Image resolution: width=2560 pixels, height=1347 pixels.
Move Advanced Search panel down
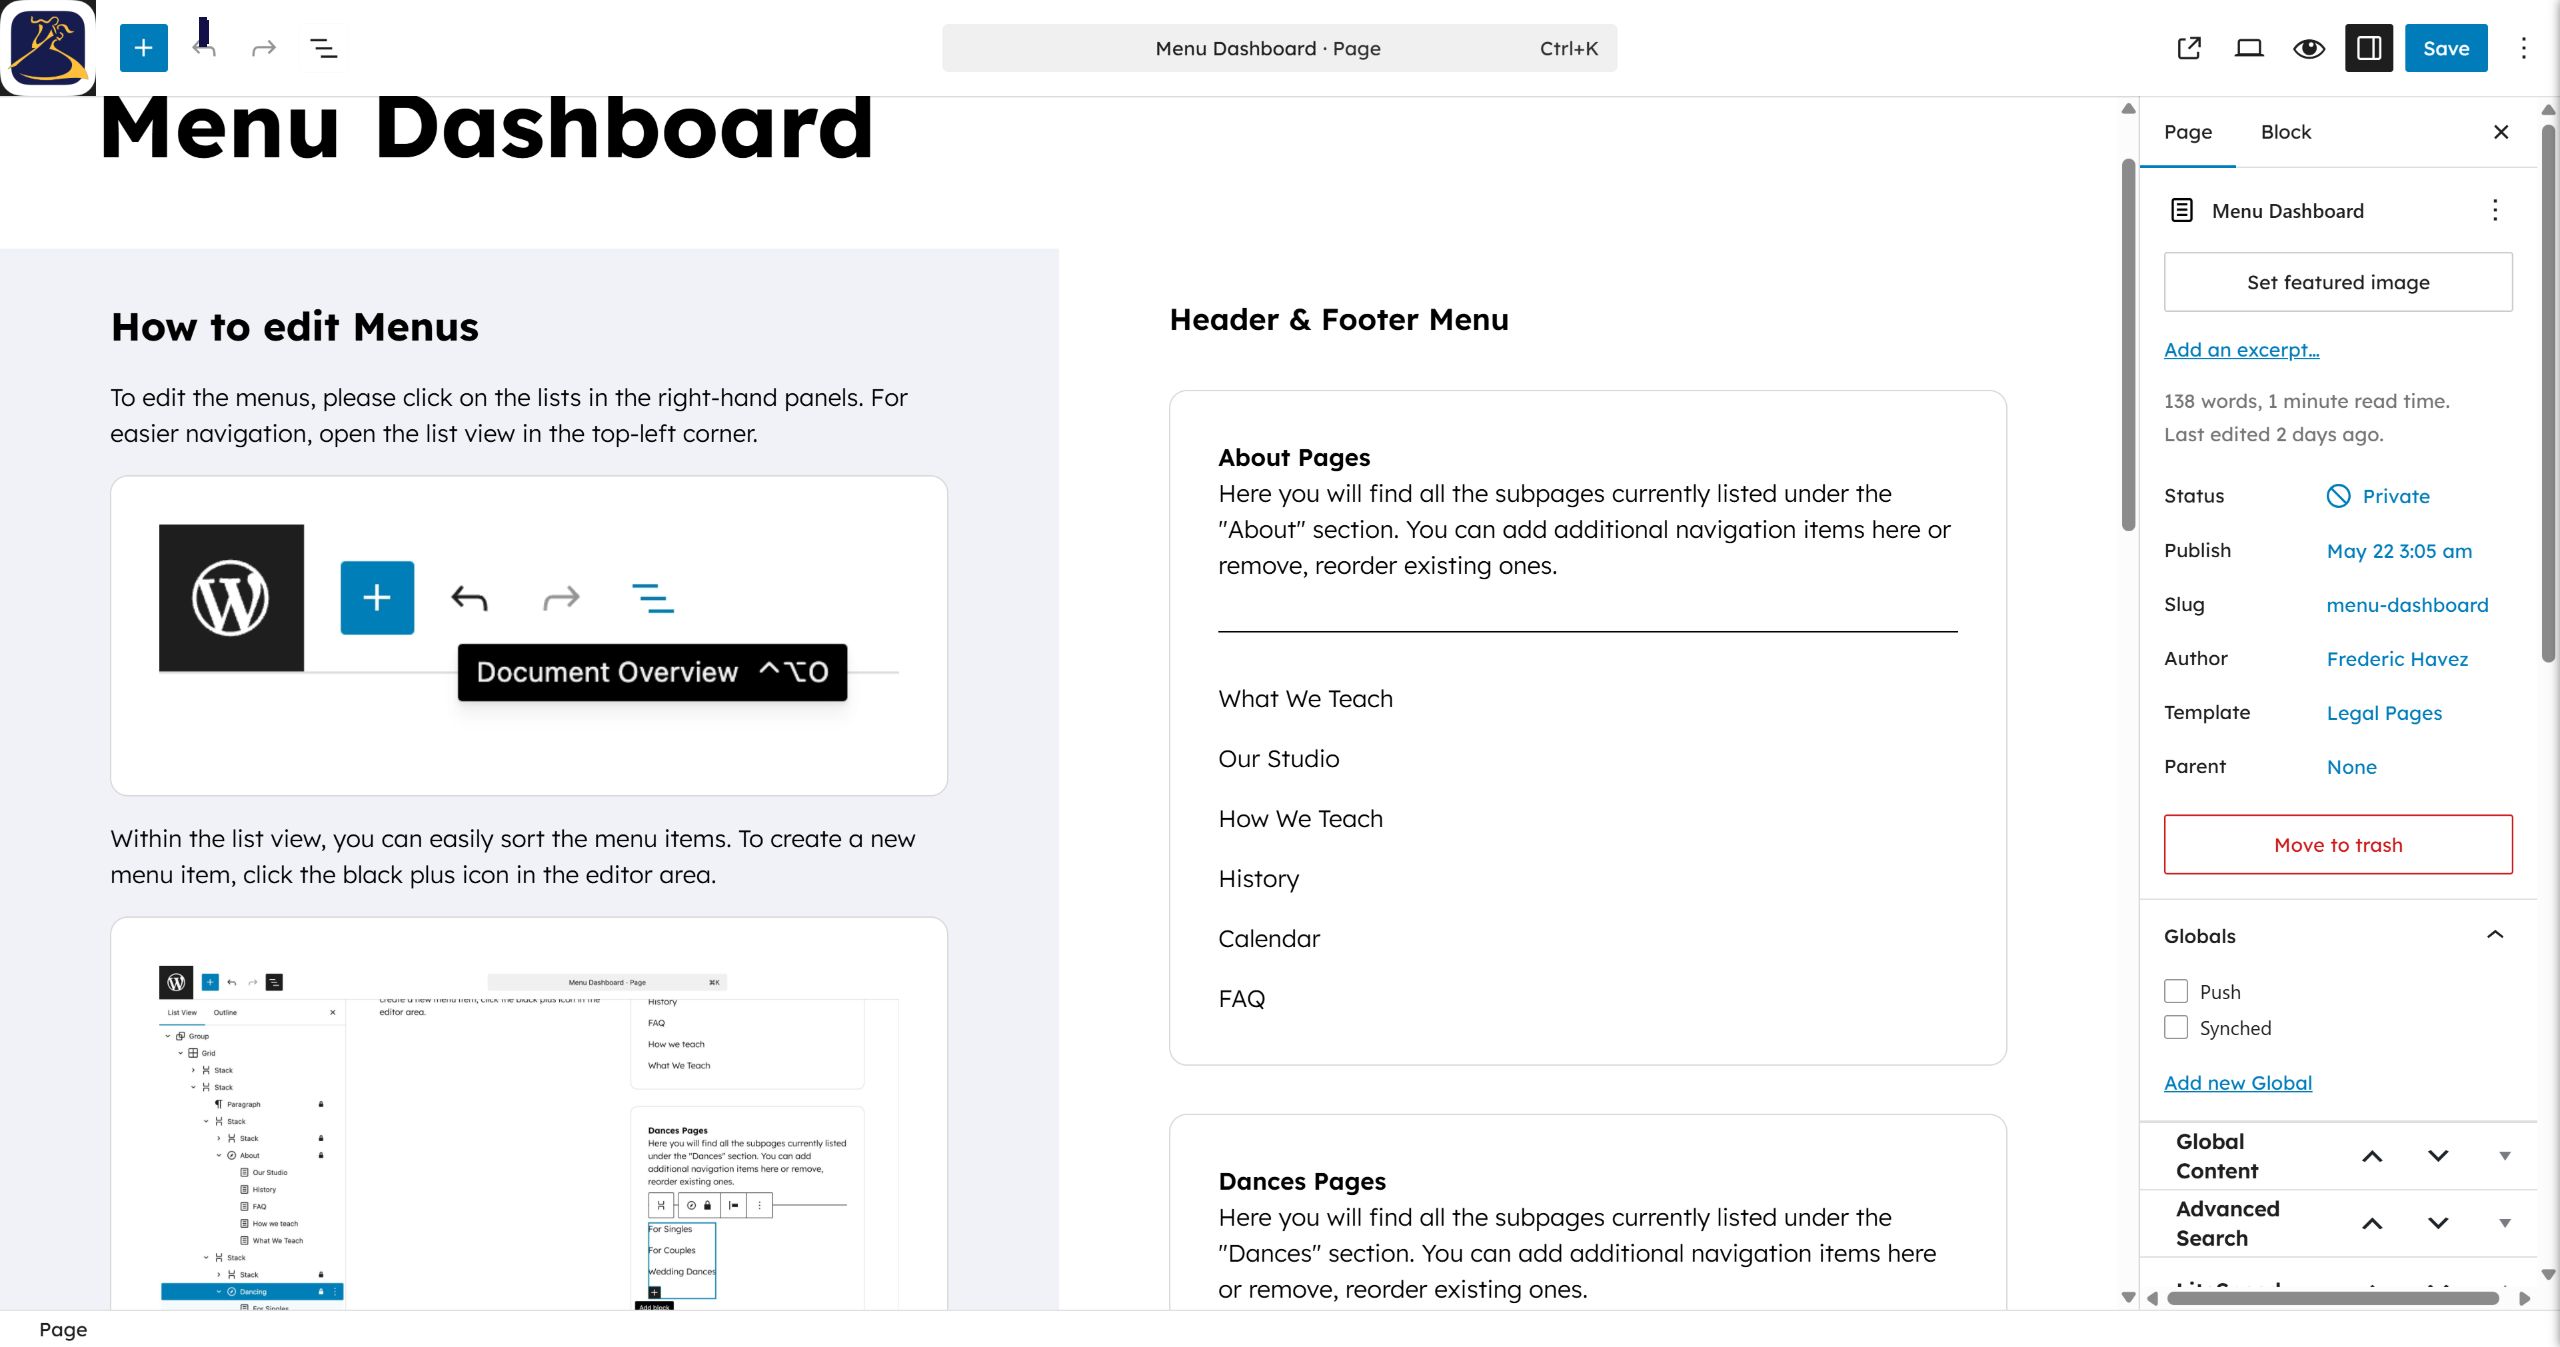[x=2438, y=1223]
